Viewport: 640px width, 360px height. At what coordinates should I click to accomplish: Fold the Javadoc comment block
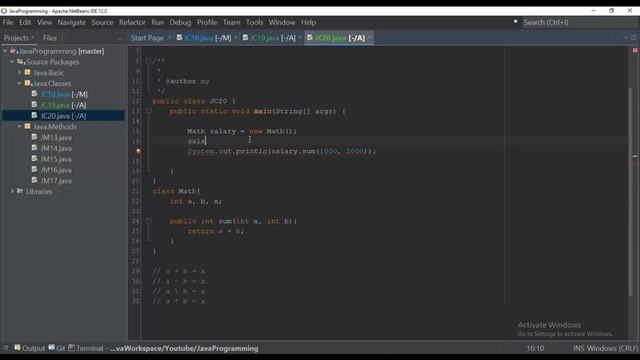click(x=149, y=61)
